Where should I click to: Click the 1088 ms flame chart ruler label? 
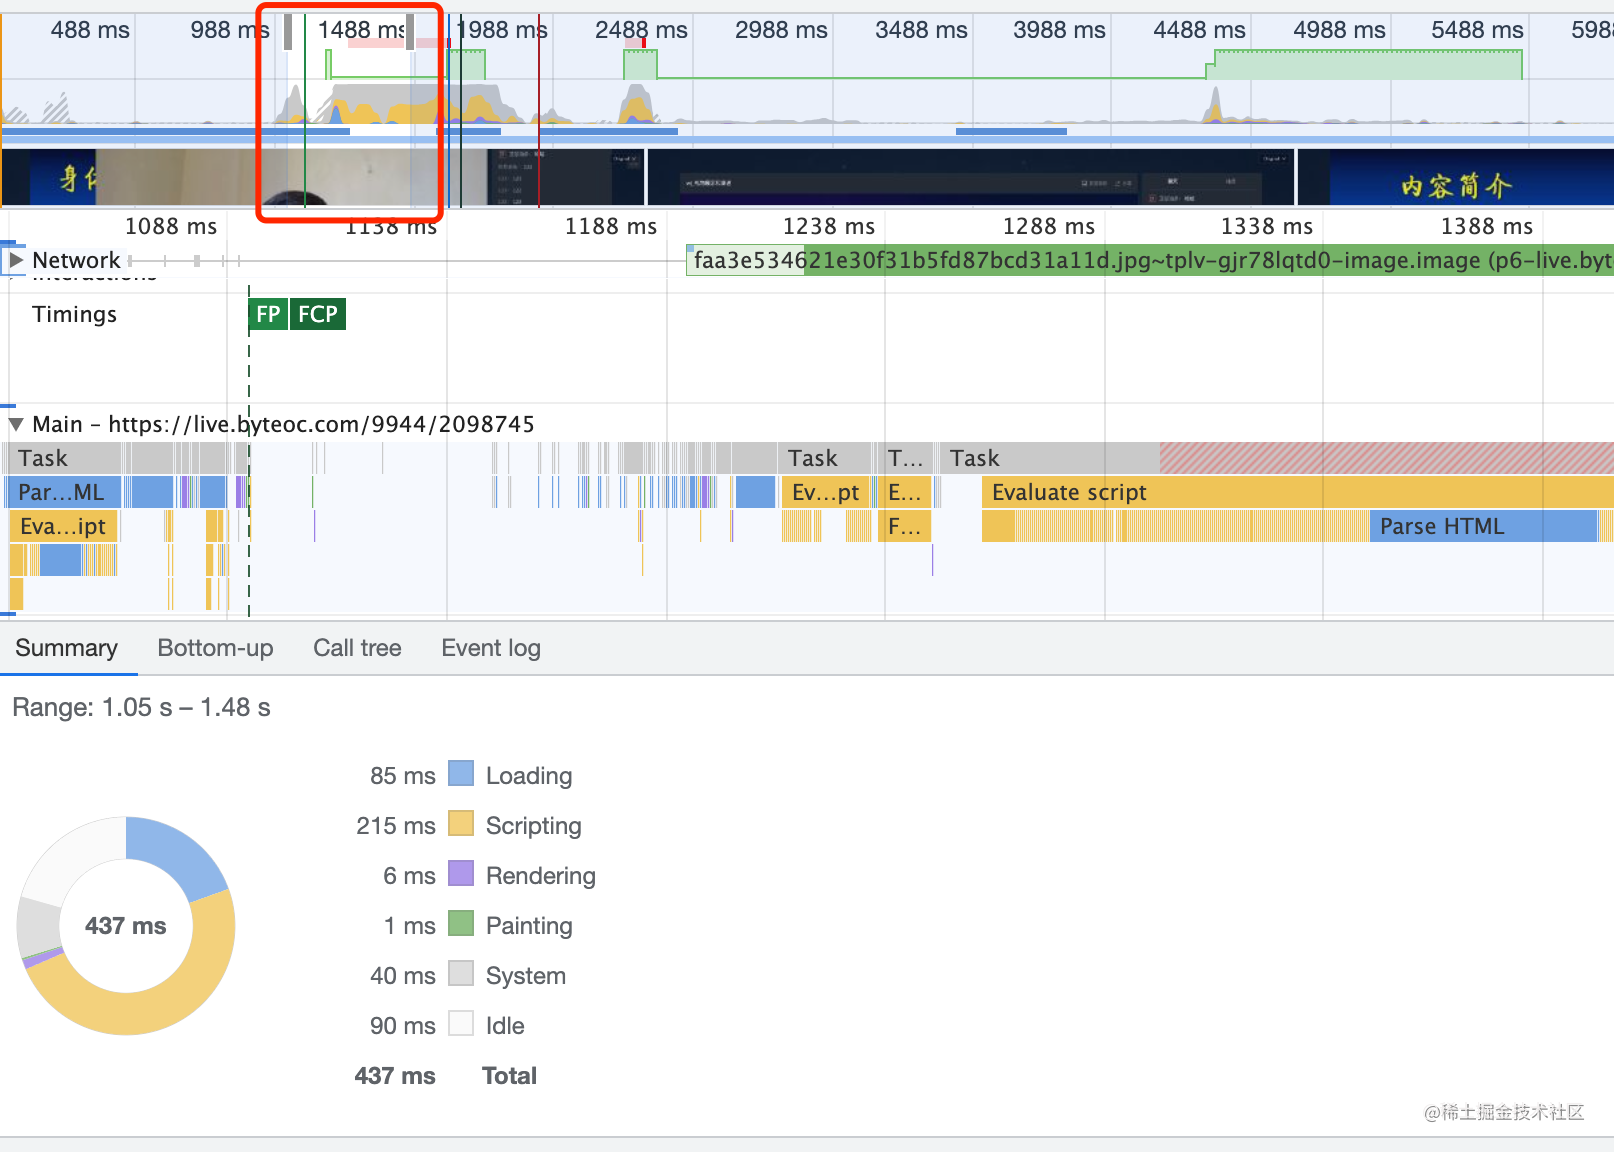[x=171, y=226]
